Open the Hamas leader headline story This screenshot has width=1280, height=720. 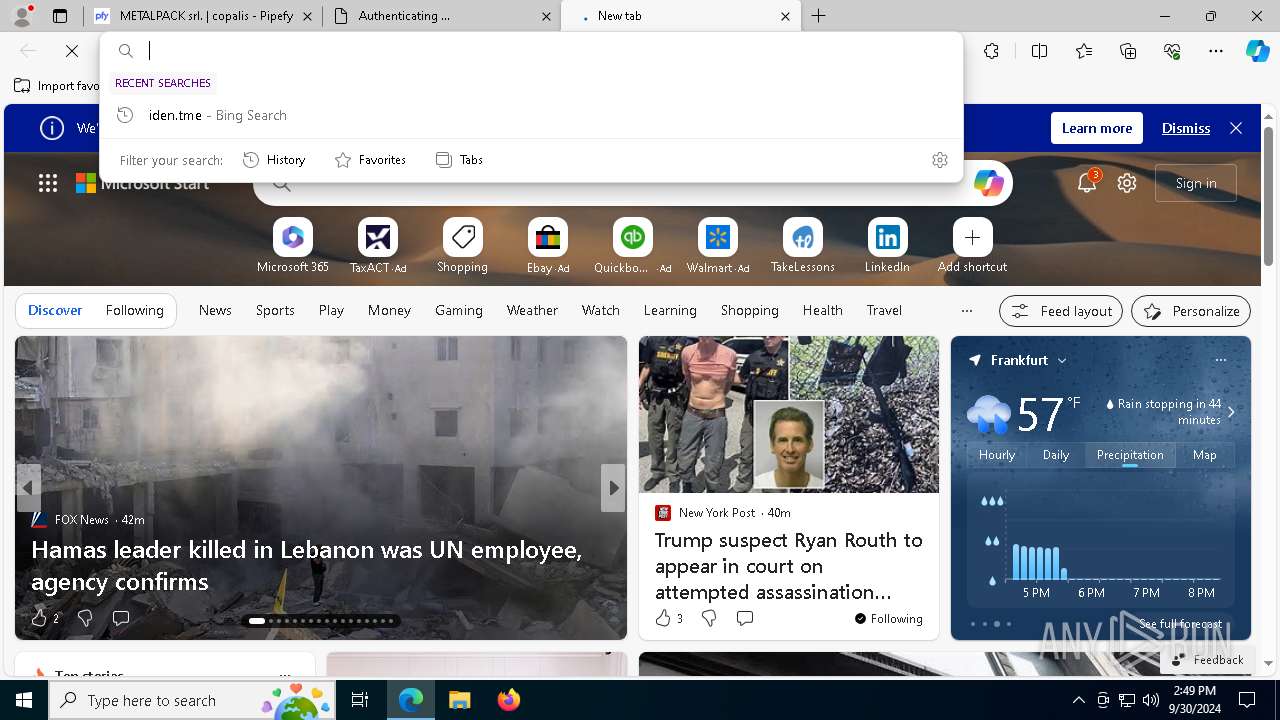pyautogui.click(x=306, y=565)
